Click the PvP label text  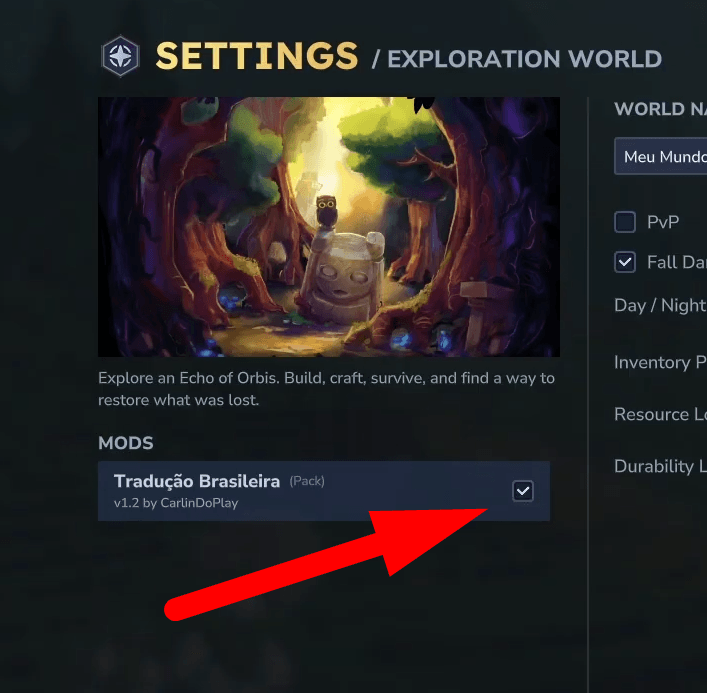pos(663,222)
